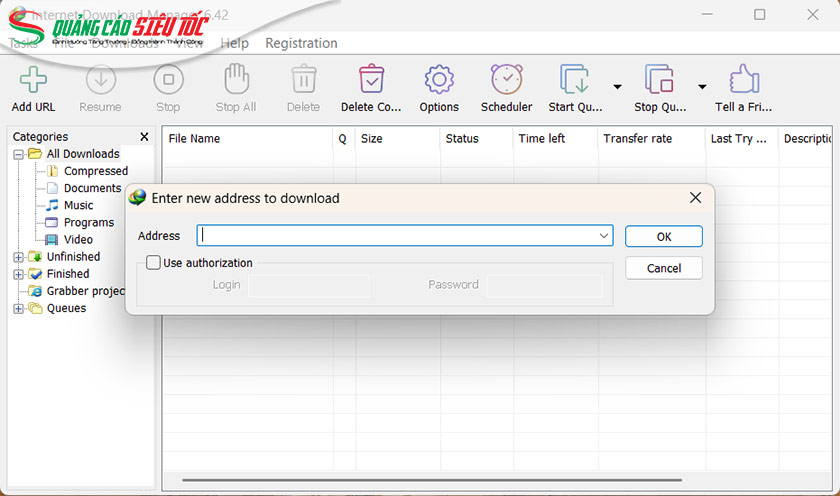Open the Registration menu
The width and height of the screenshot is (840, 496).
[x=301, y=43]
